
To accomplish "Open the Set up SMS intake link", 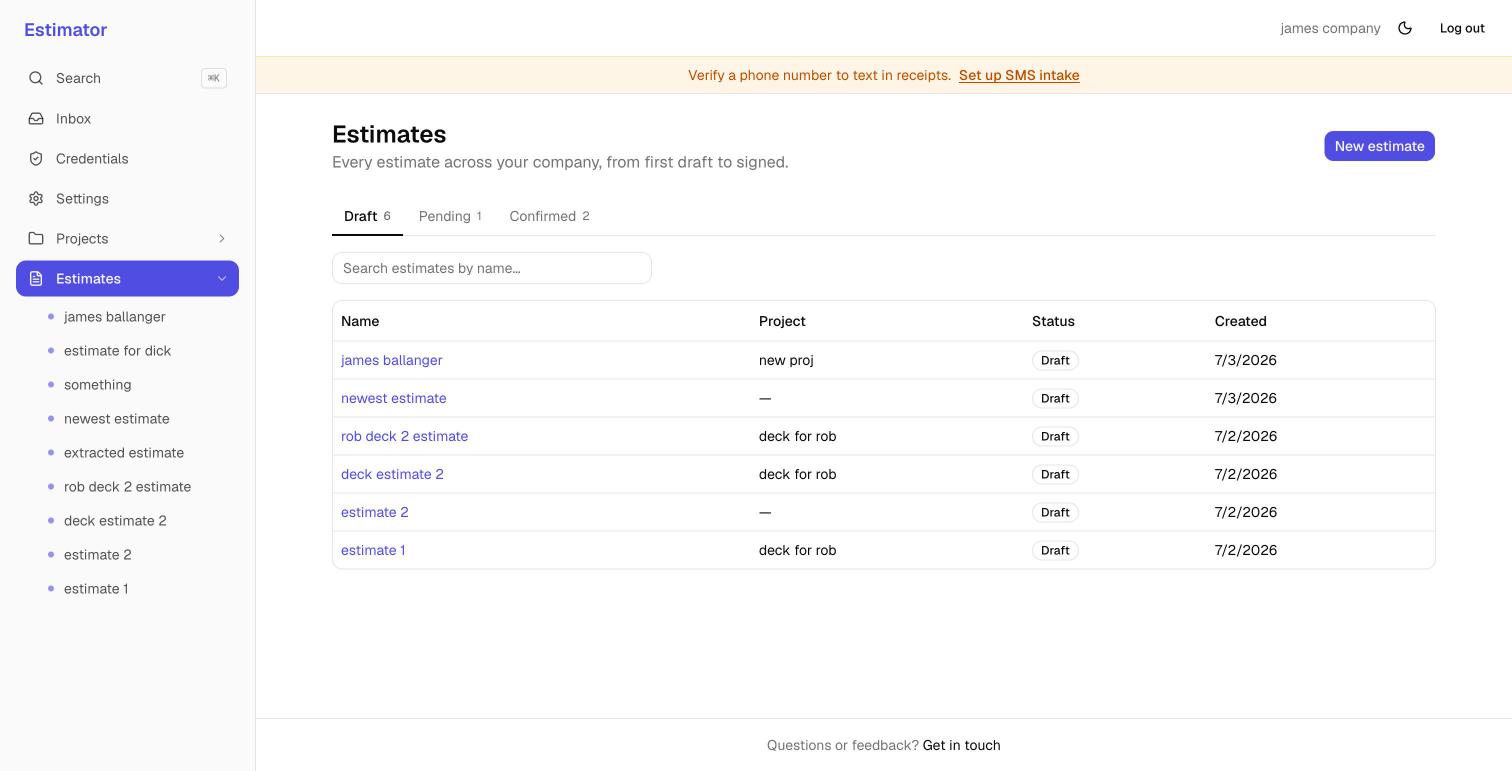I will 1019,75.
